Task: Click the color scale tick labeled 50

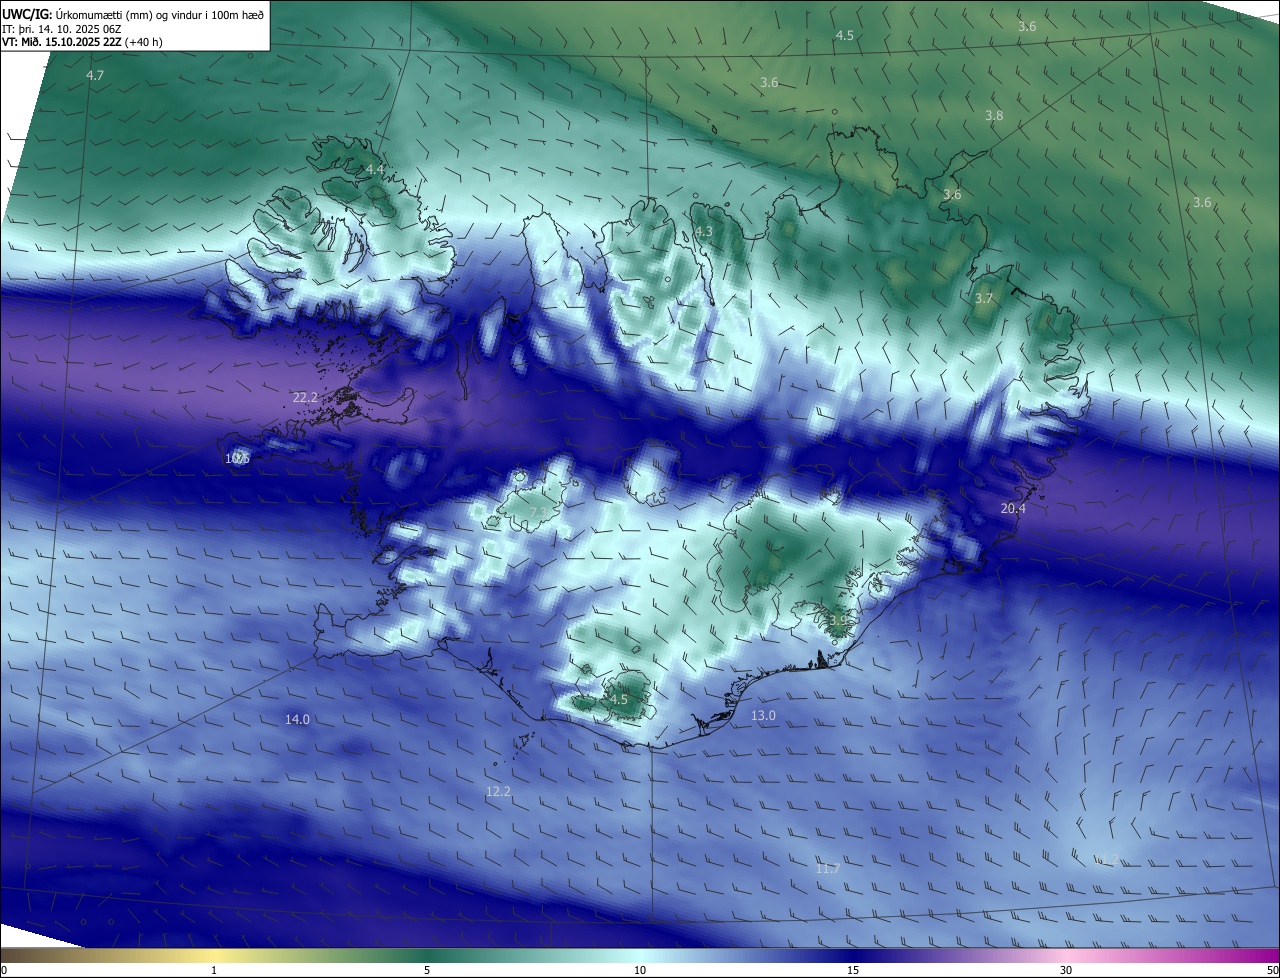Action: [x=1272, y=970]
